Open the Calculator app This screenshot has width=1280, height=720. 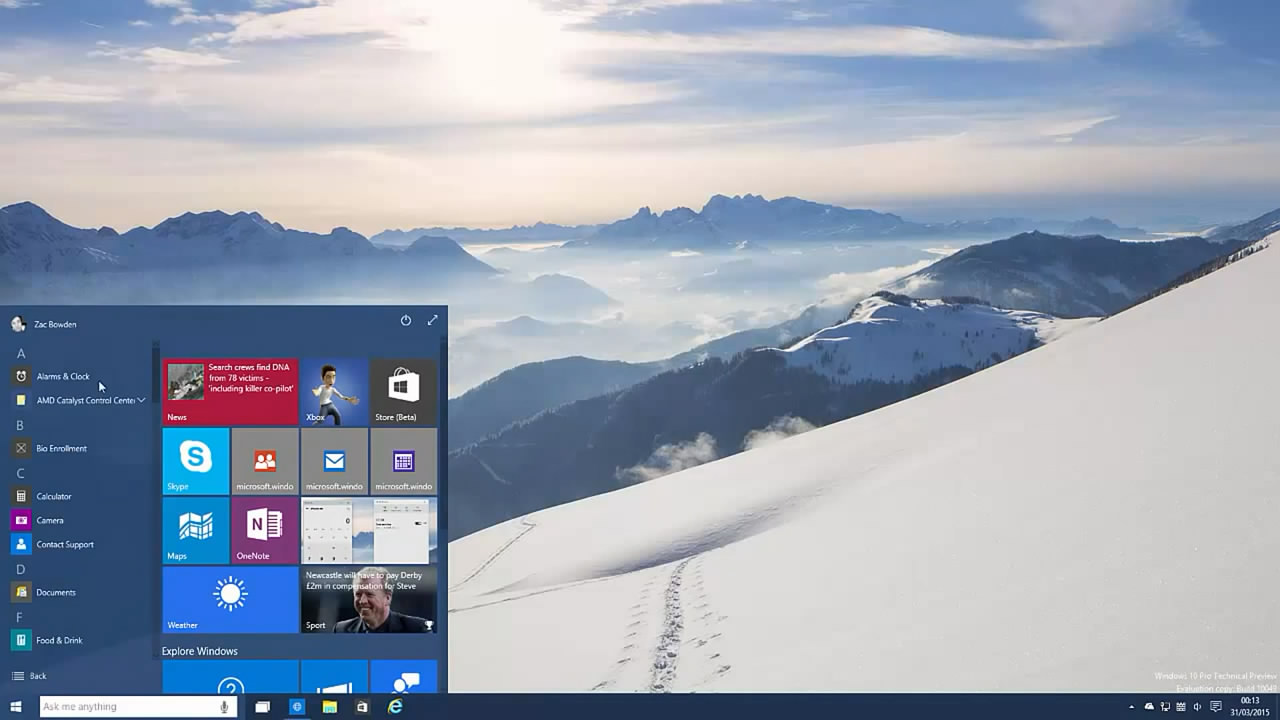tap(52, 496)
